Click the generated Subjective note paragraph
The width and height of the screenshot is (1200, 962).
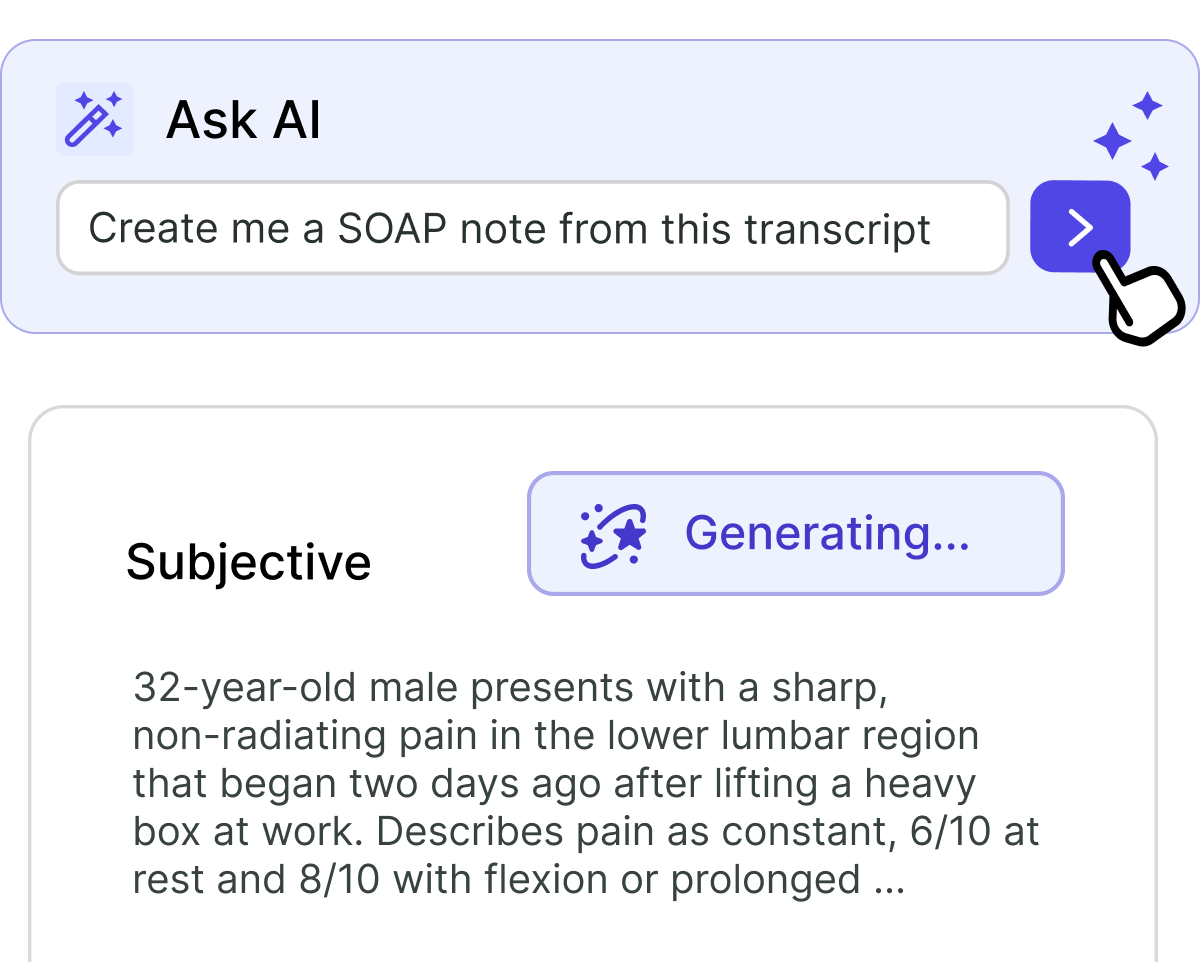pos(586,784)
